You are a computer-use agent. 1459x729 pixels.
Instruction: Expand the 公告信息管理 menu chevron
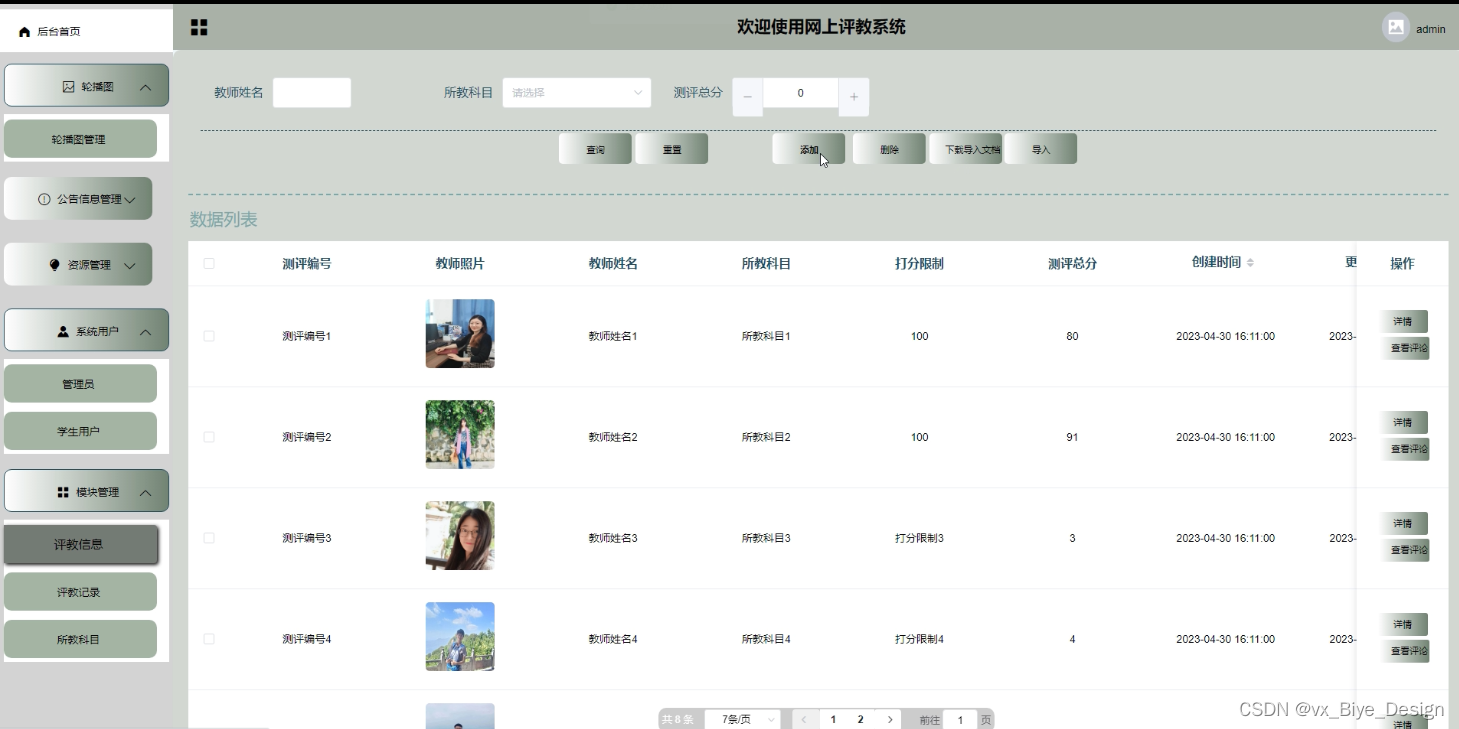(x=130, y=200)
